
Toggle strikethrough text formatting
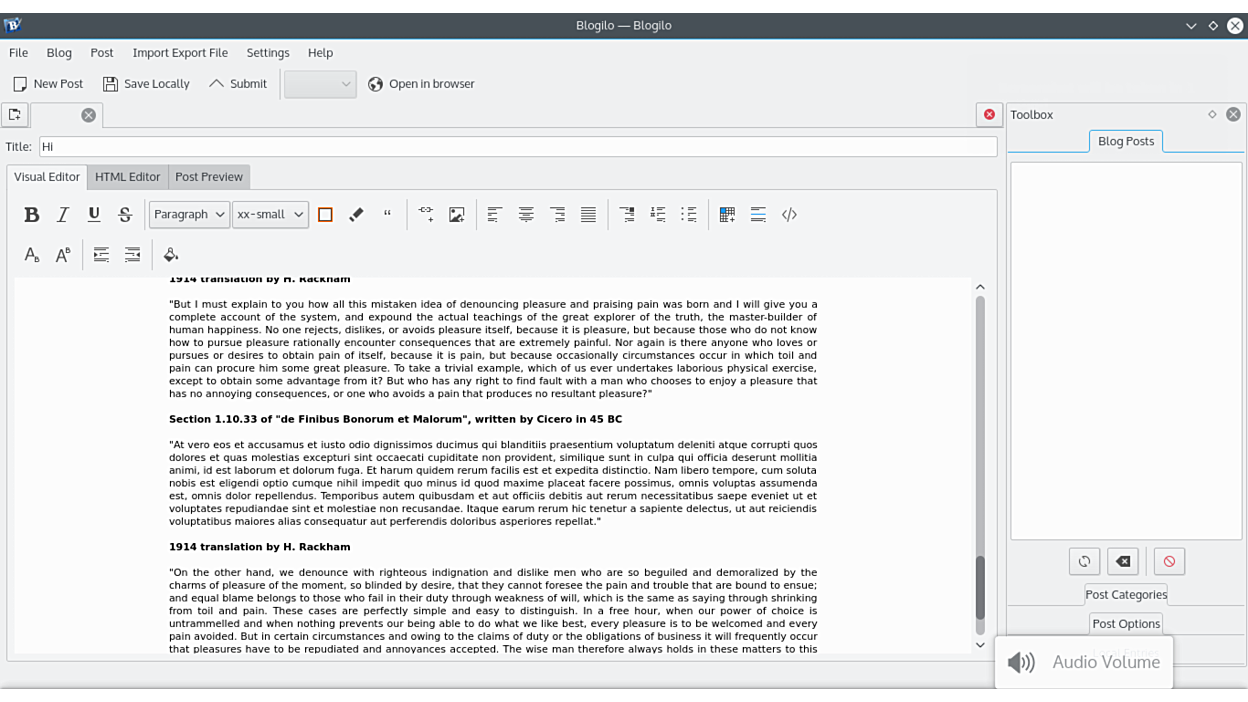tap(125, 214)
